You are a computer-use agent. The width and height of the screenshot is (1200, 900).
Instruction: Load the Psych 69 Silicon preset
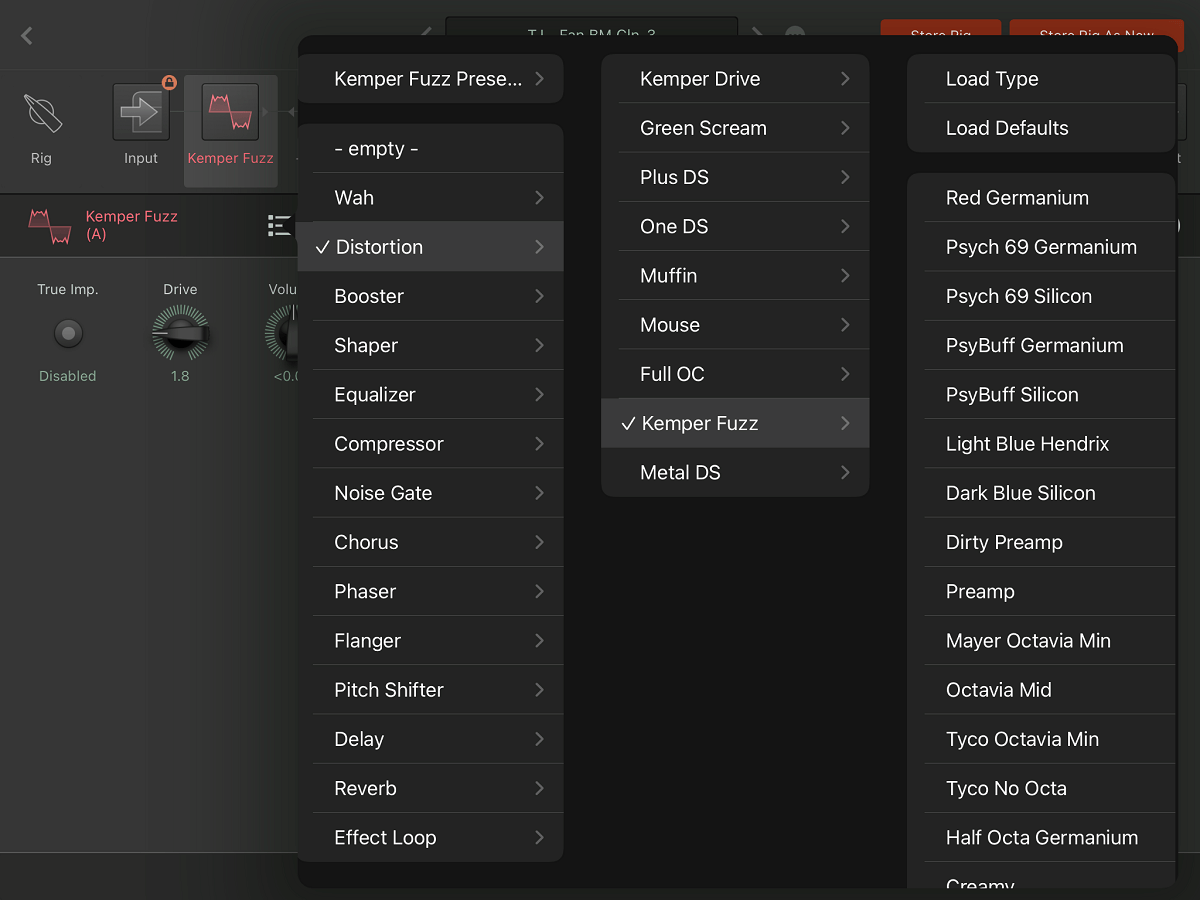1041,296
